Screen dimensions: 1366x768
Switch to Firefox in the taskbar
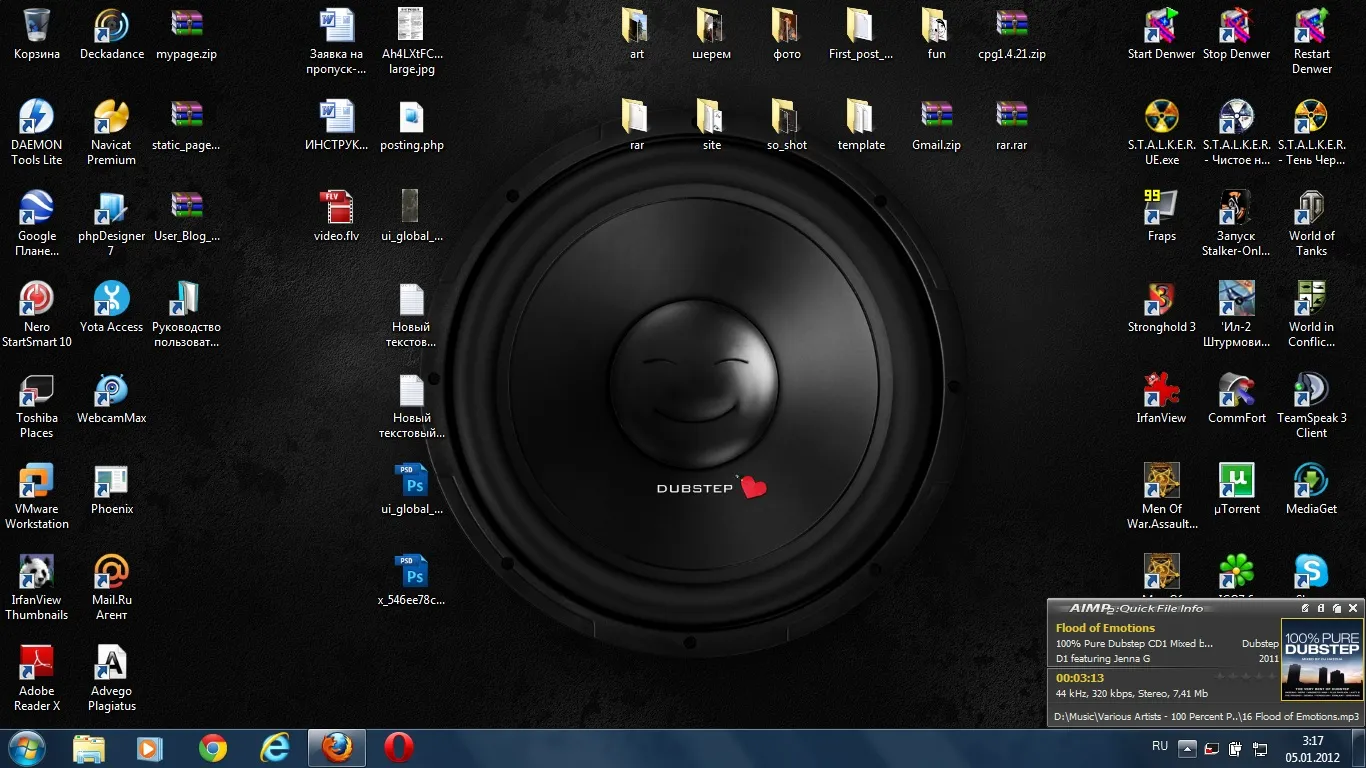point(336,748)
